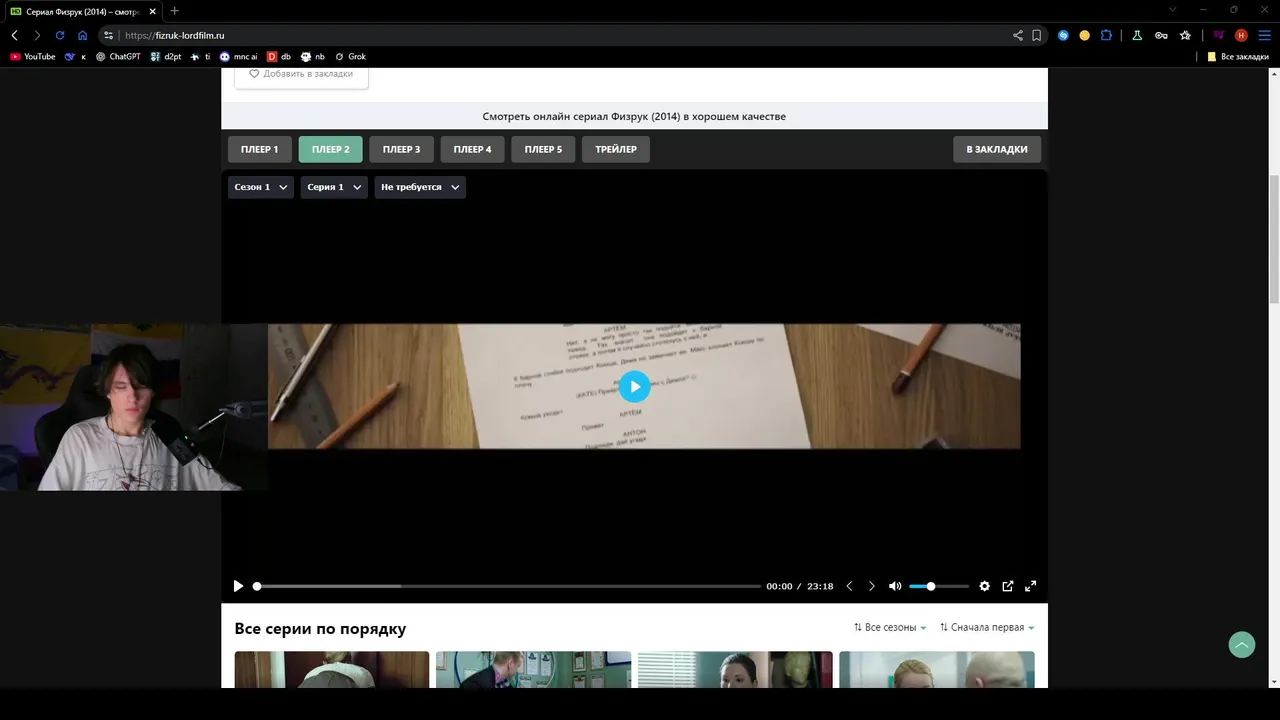The width and height of the screenshot is (1280, 720).
Task: Skip to the next episode with the right arrow
Action: click(x=871, y=586)
